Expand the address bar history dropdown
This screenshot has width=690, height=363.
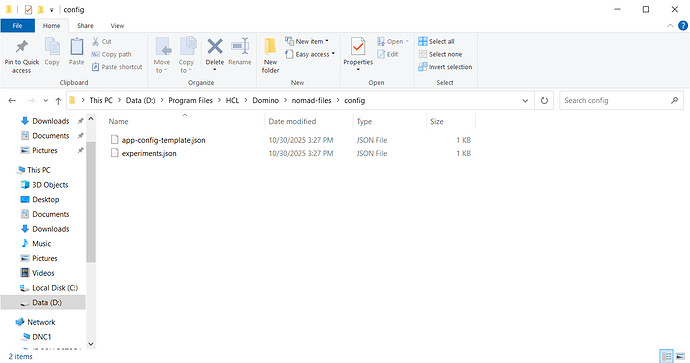[x=525, y=100]
